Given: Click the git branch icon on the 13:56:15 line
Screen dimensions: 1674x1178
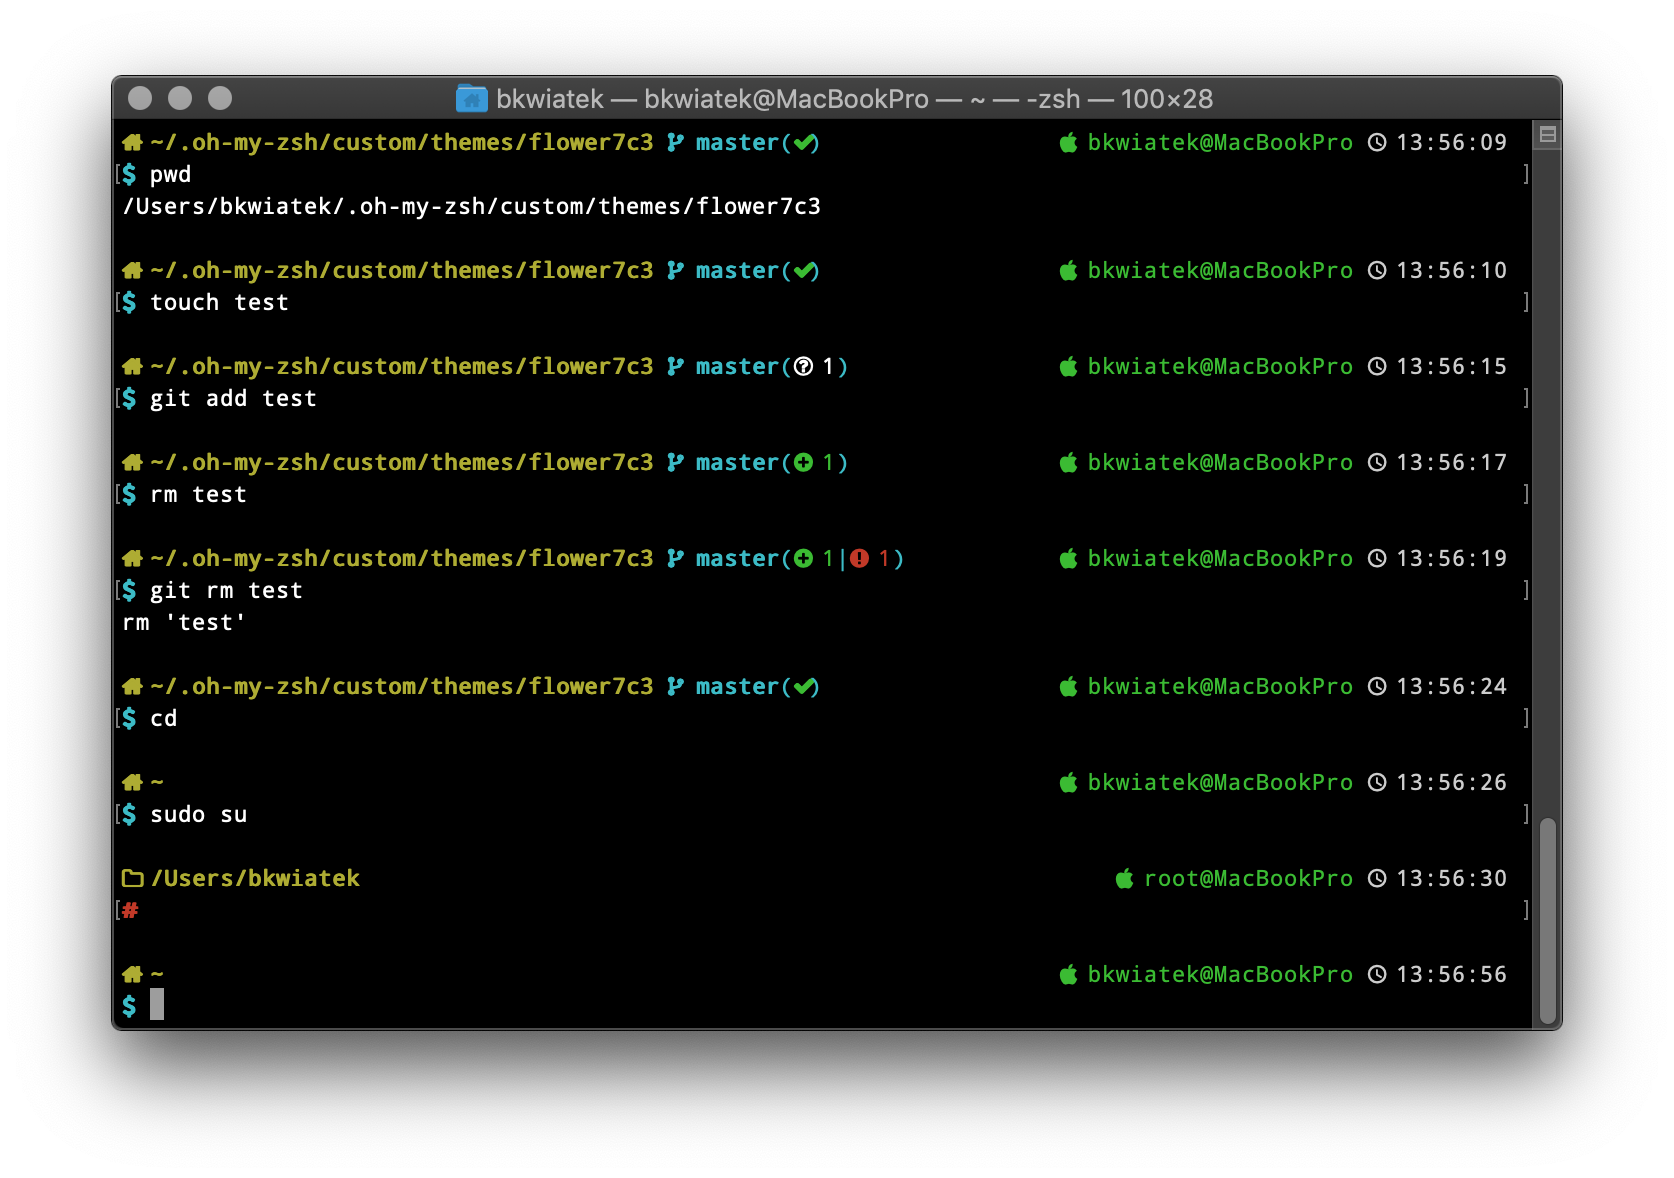Looking at the screenshot, I should pyautogui.click(x=676, y=366).
